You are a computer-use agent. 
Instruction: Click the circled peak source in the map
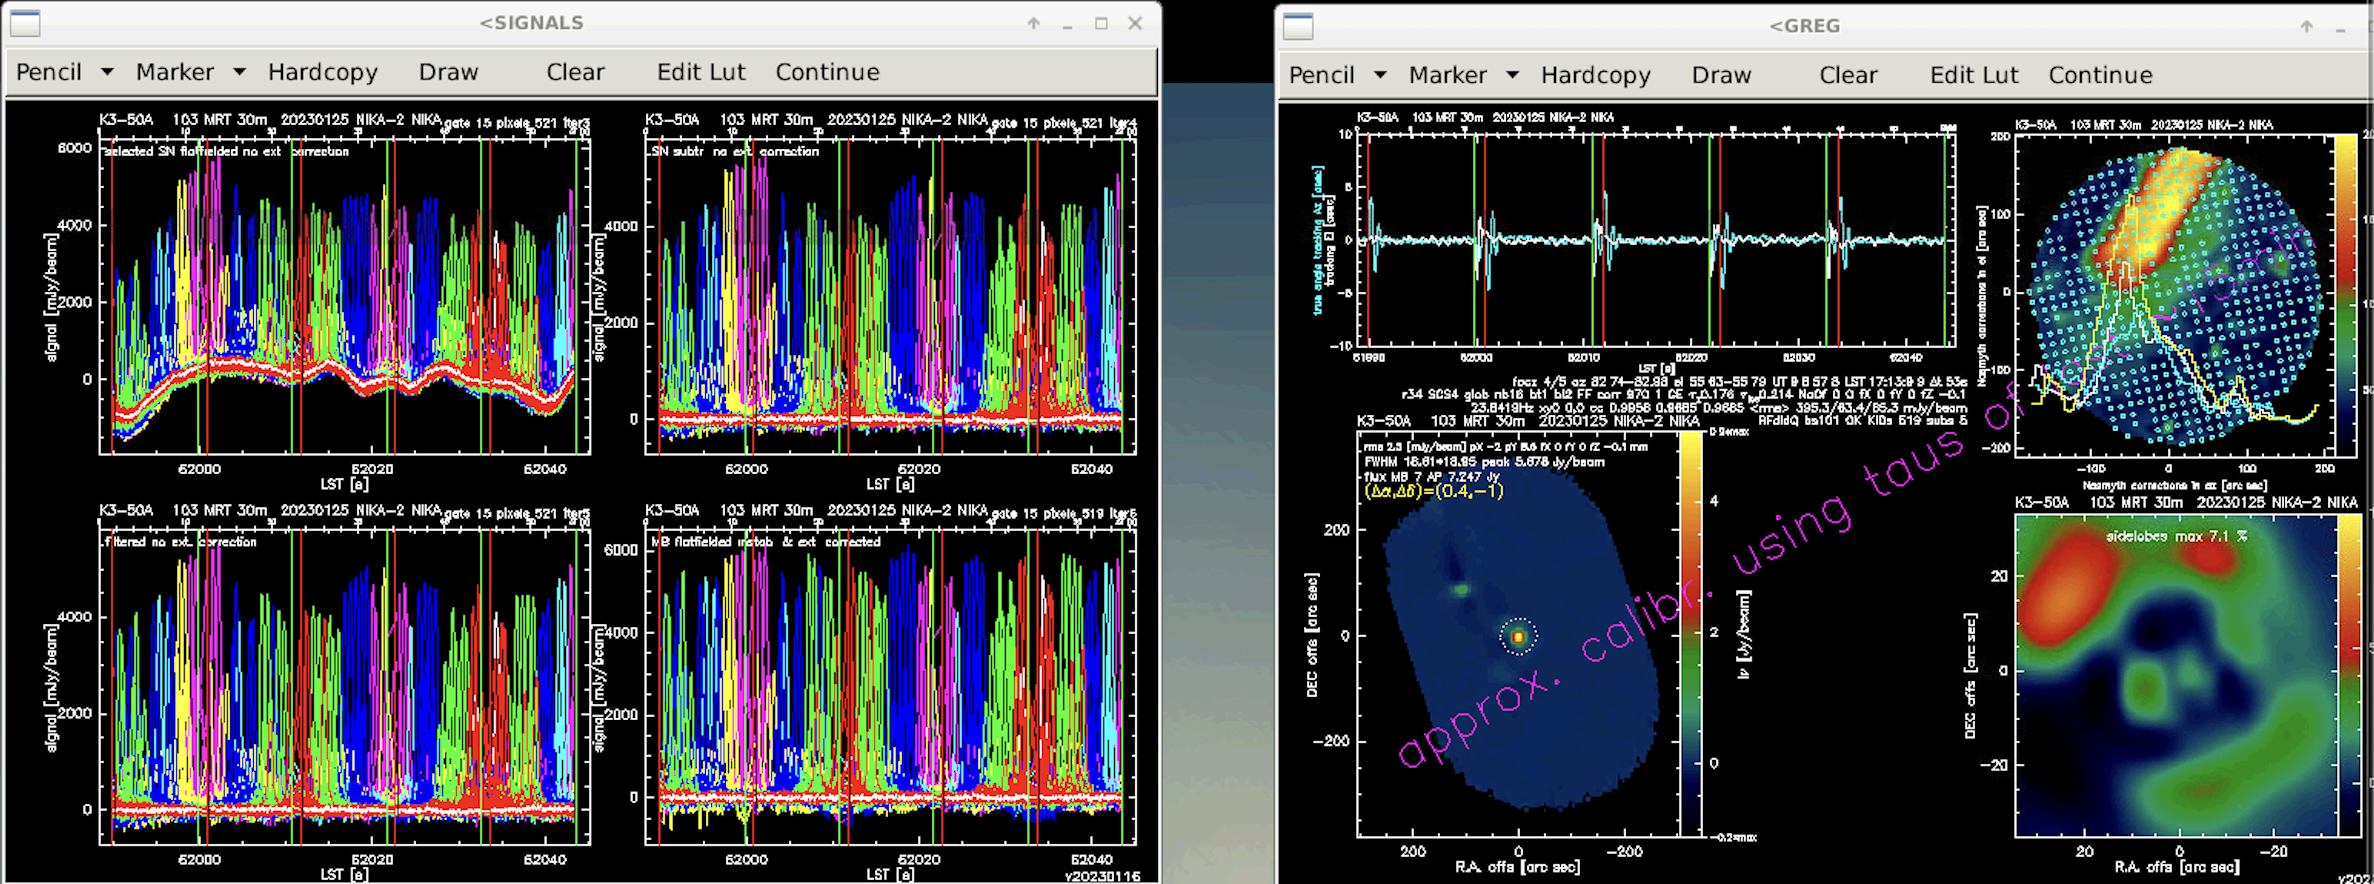1518,636
